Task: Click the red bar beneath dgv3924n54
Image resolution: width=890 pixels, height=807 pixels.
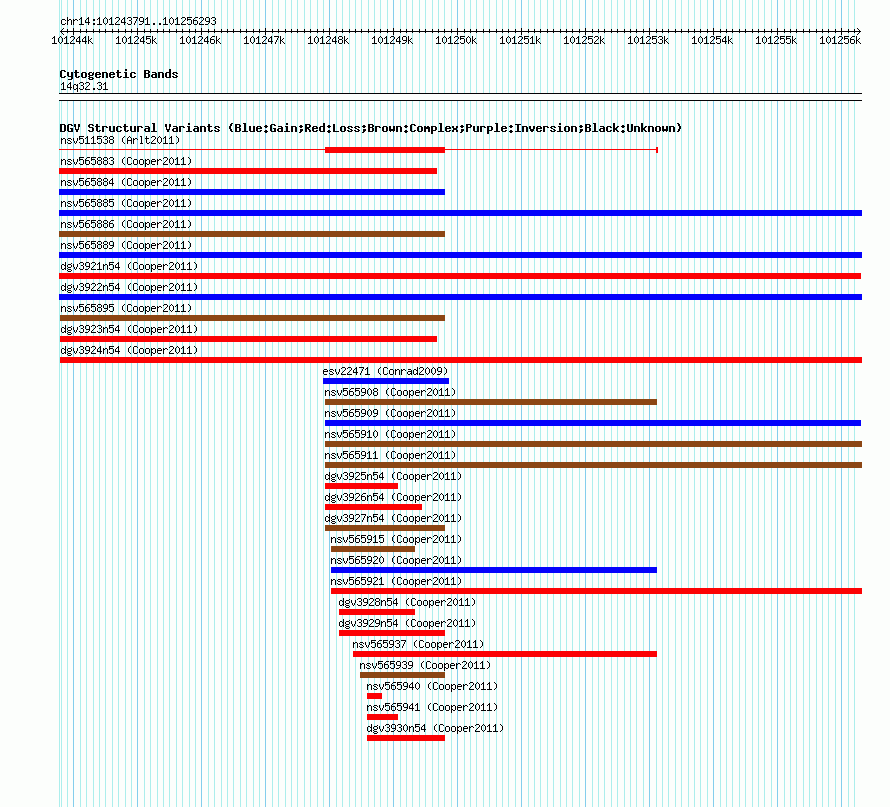Action: pos(460,360)
